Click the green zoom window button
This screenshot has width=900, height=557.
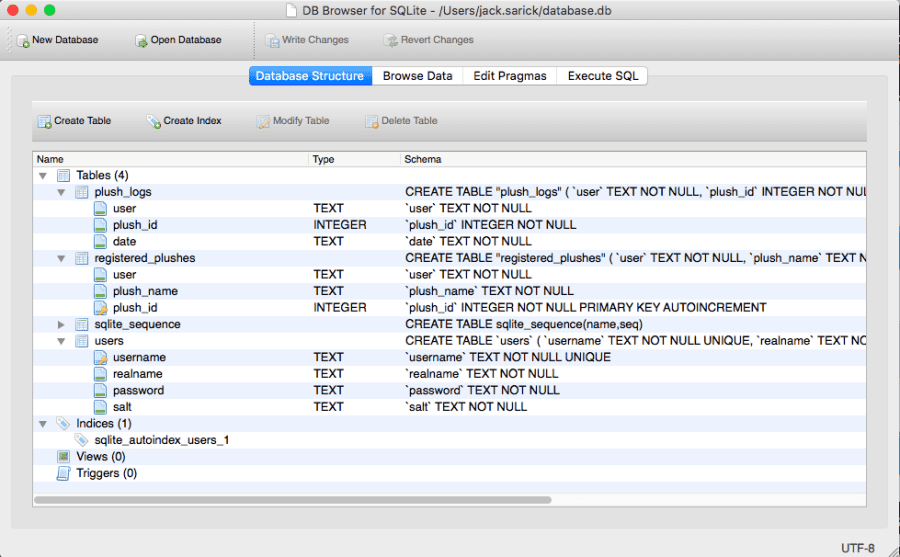click(49, 10)
